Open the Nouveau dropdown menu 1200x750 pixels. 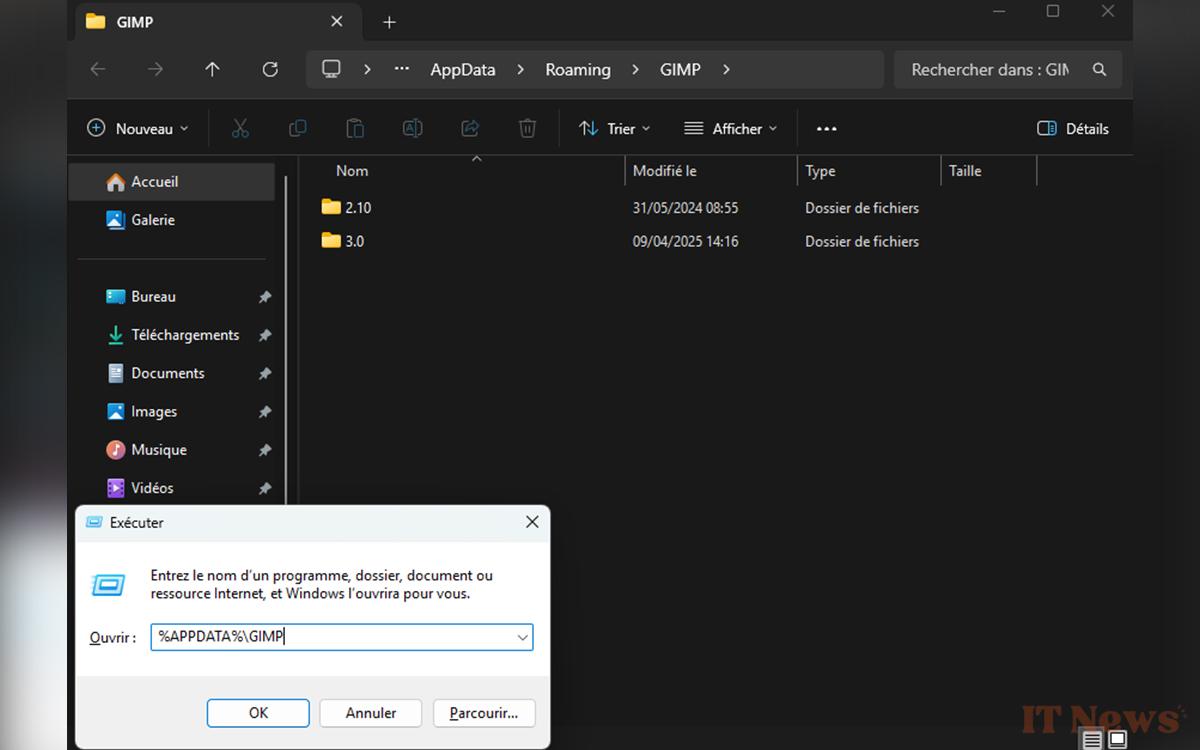[x=138, y=128]
